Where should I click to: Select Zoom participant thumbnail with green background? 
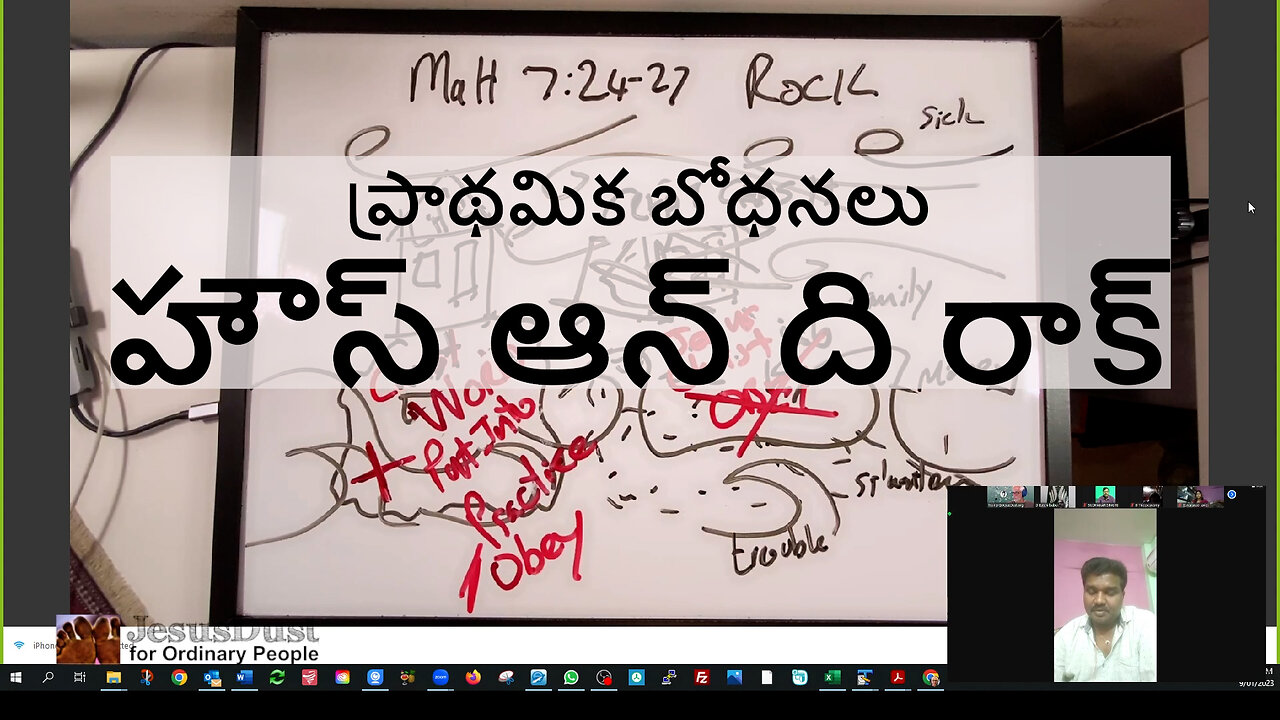(x=1104, y=496)
